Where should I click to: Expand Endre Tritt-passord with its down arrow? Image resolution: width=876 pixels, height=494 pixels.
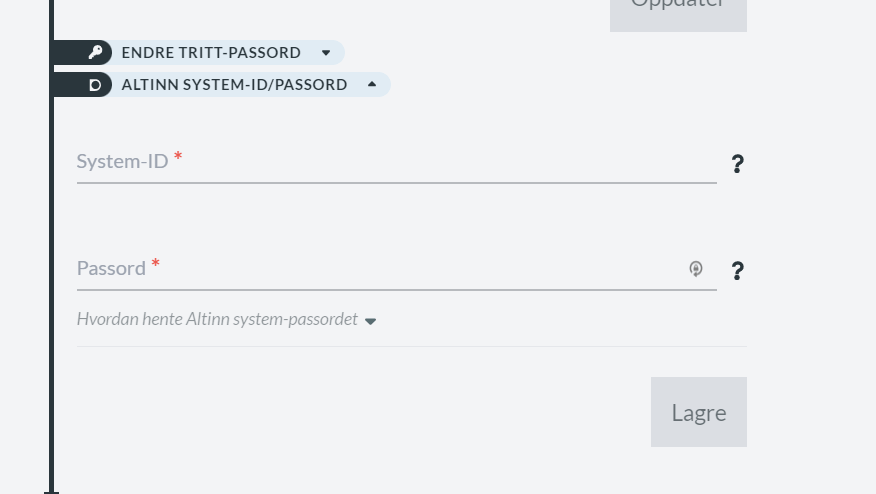point(326,53)
